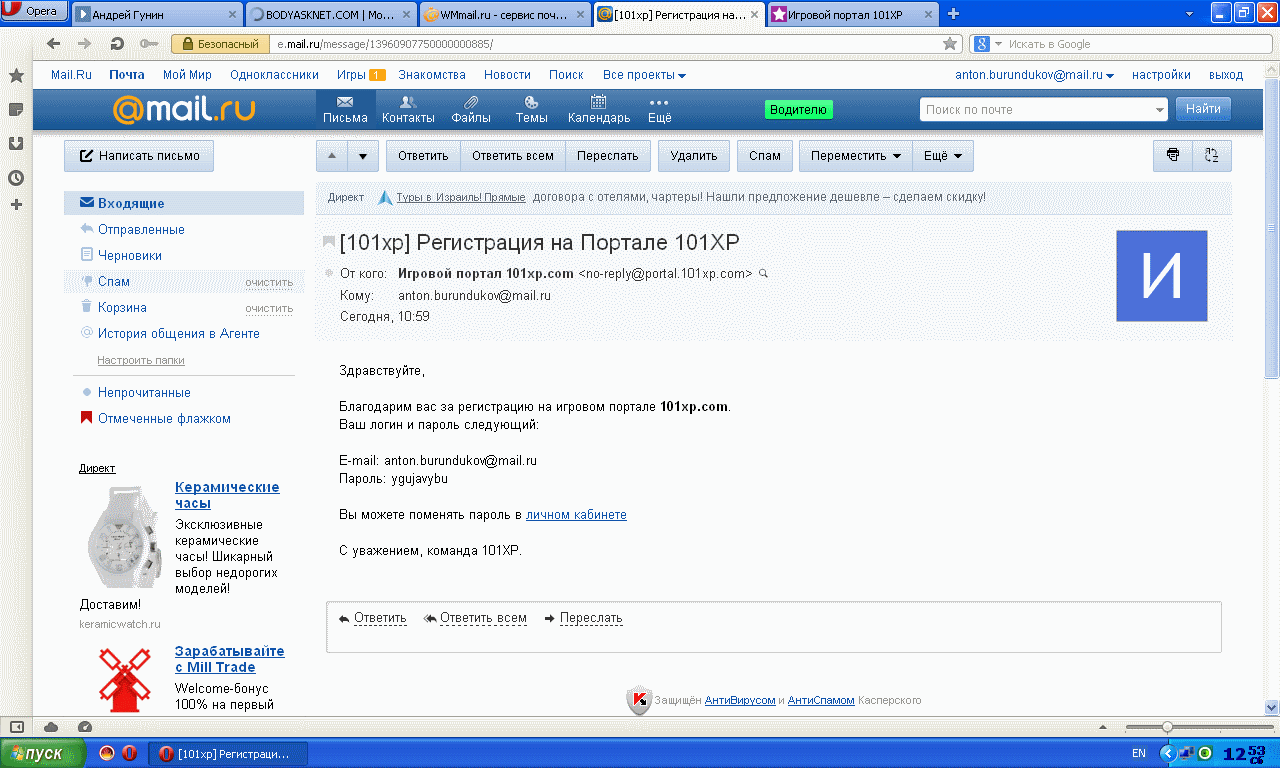Click the password wand key icon
Image resolution: width=1280 pixels, height=768 pixels.
[148, 44]
